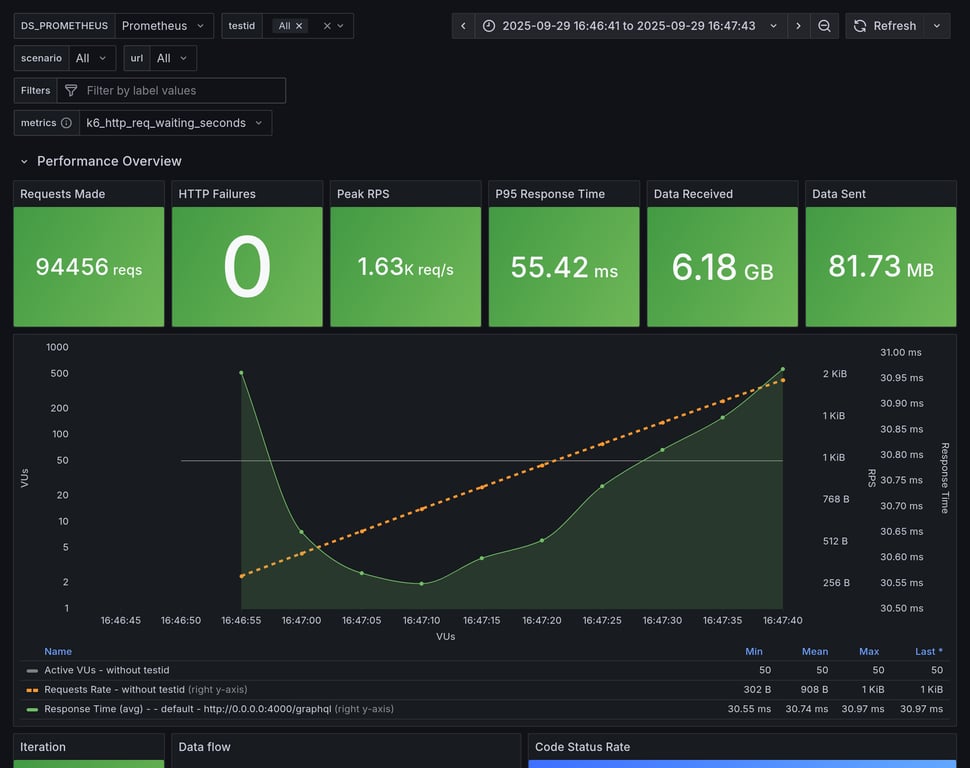Collapse the Performance Overview row
The image size is (970, 768).
click(25, 161)
